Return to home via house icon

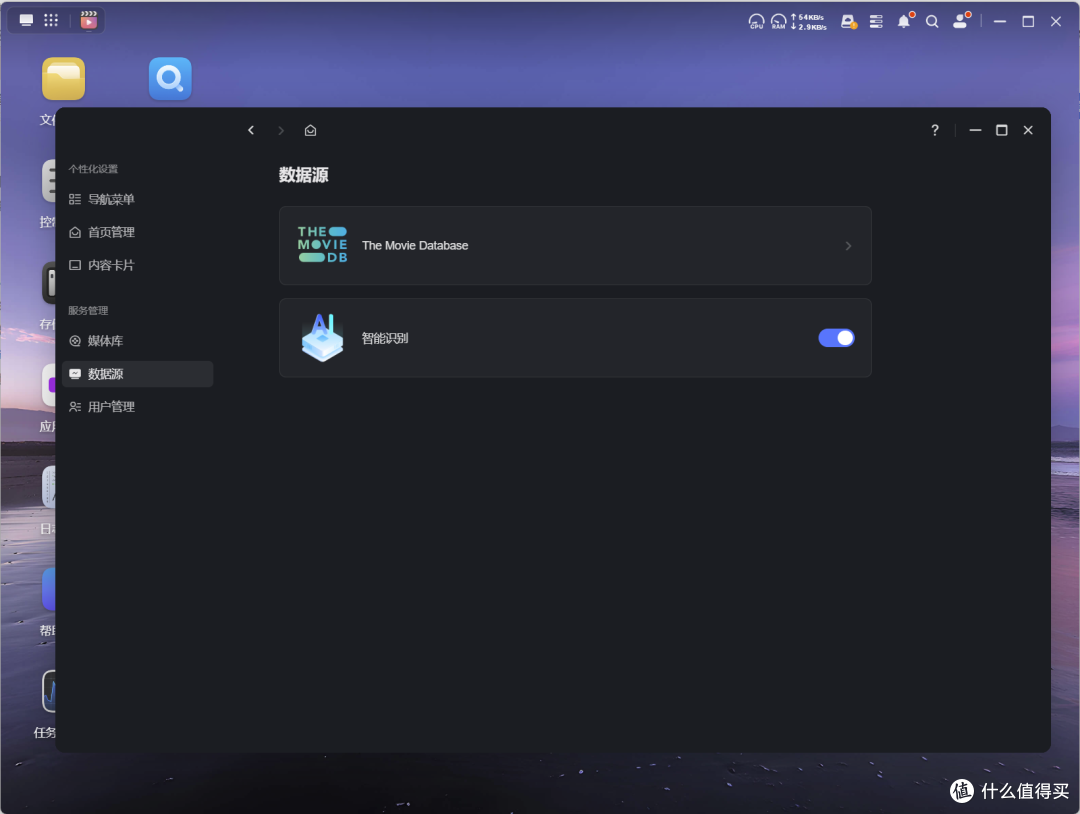[x=311, y=130]
